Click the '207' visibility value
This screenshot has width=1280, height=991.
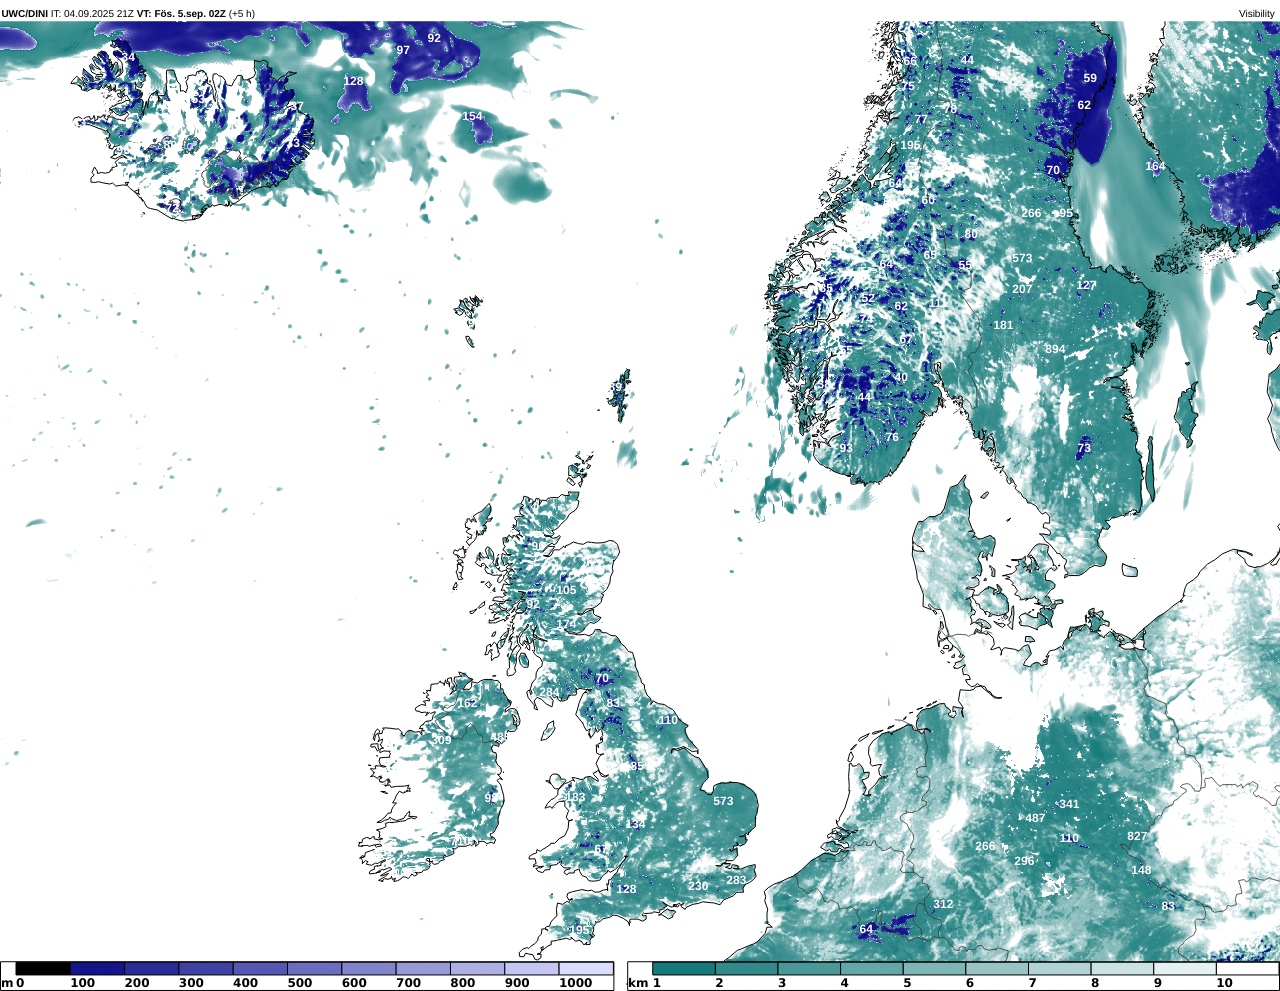[x=1022, y=289]
